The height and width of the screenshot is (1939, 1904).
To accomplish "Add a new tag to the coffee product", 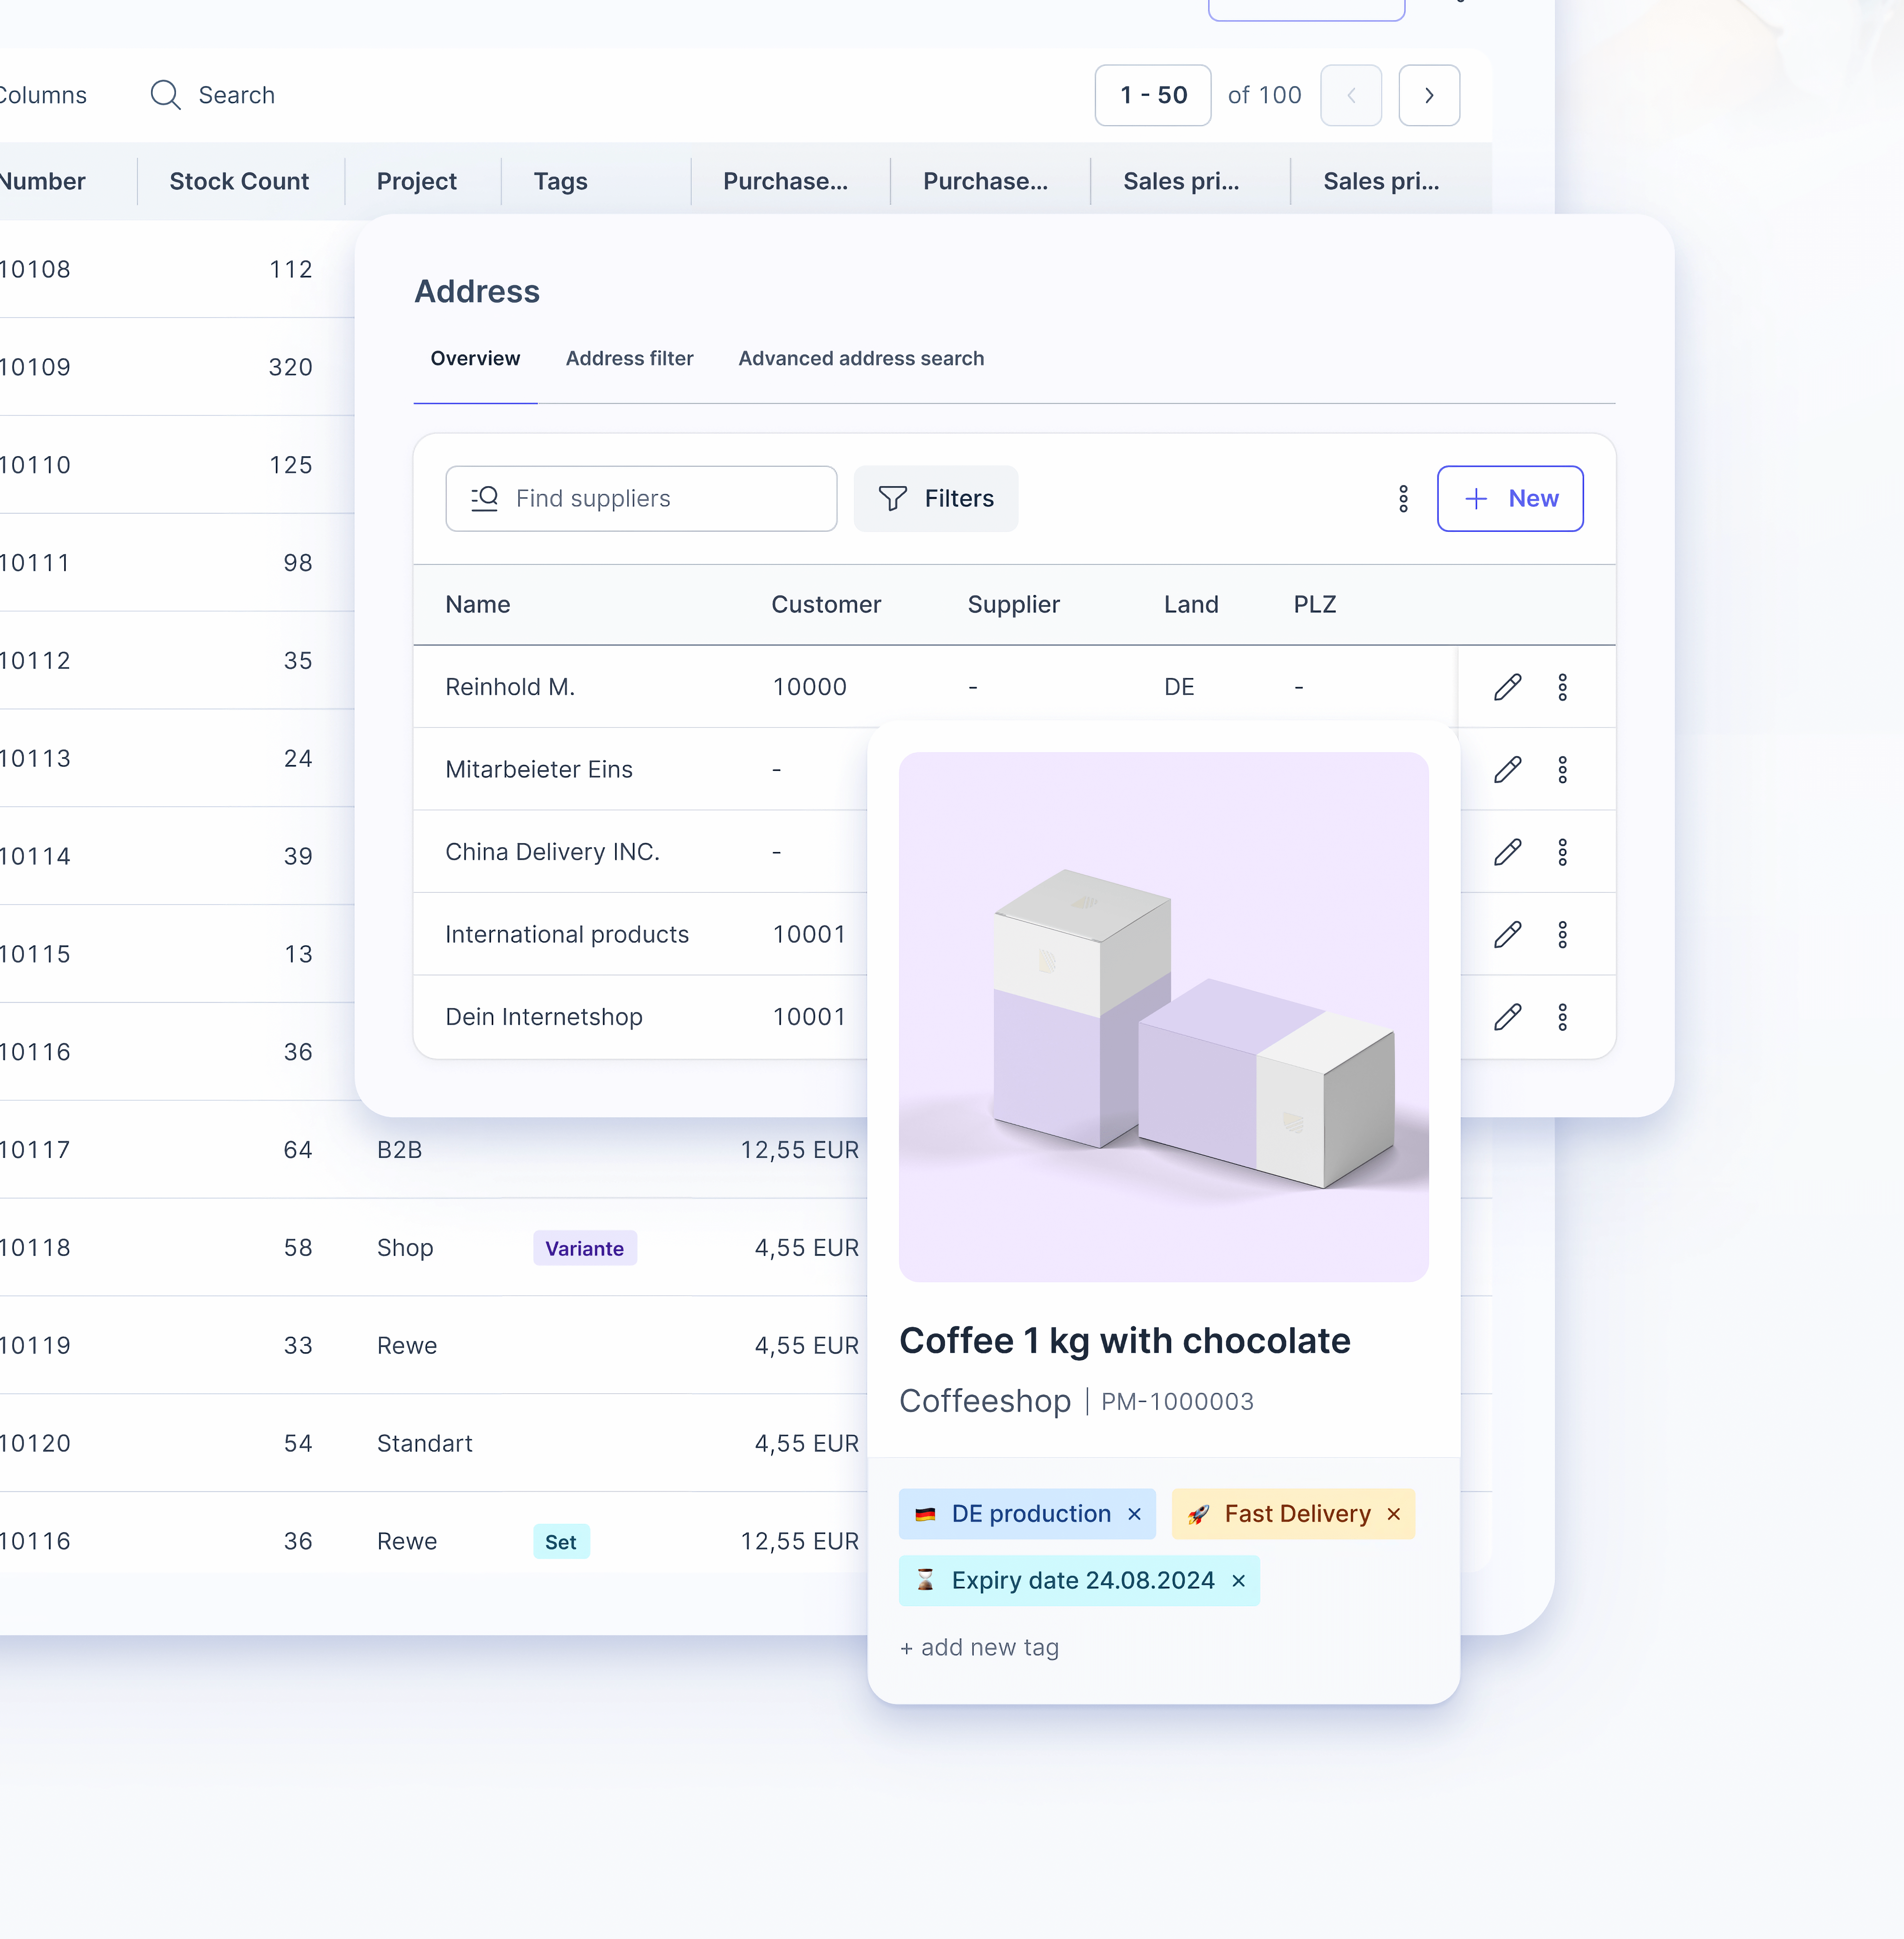I will point(979,1647).
